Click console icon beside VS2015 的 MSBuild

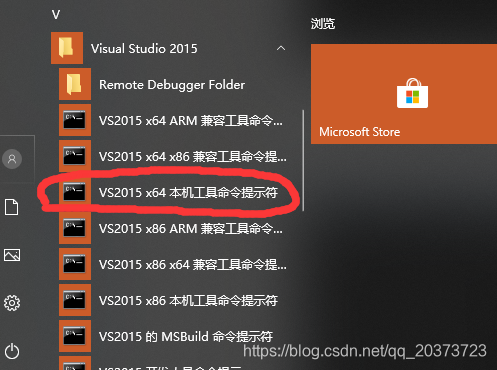pos(75,336)
